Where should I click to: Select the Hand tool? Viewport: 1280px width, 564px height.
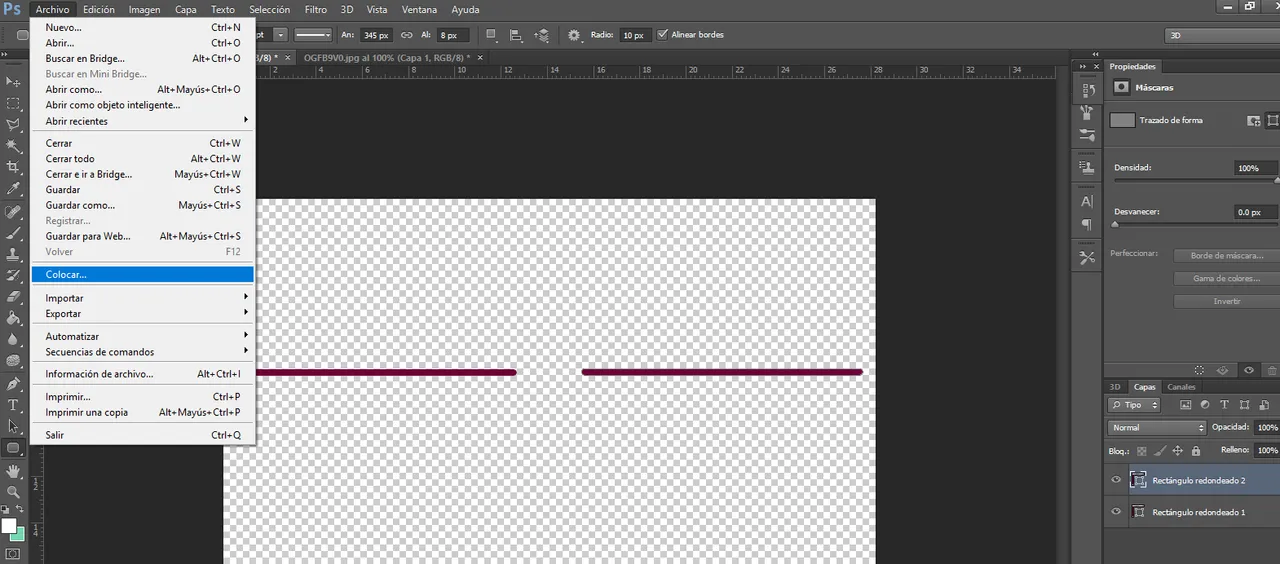14,470
